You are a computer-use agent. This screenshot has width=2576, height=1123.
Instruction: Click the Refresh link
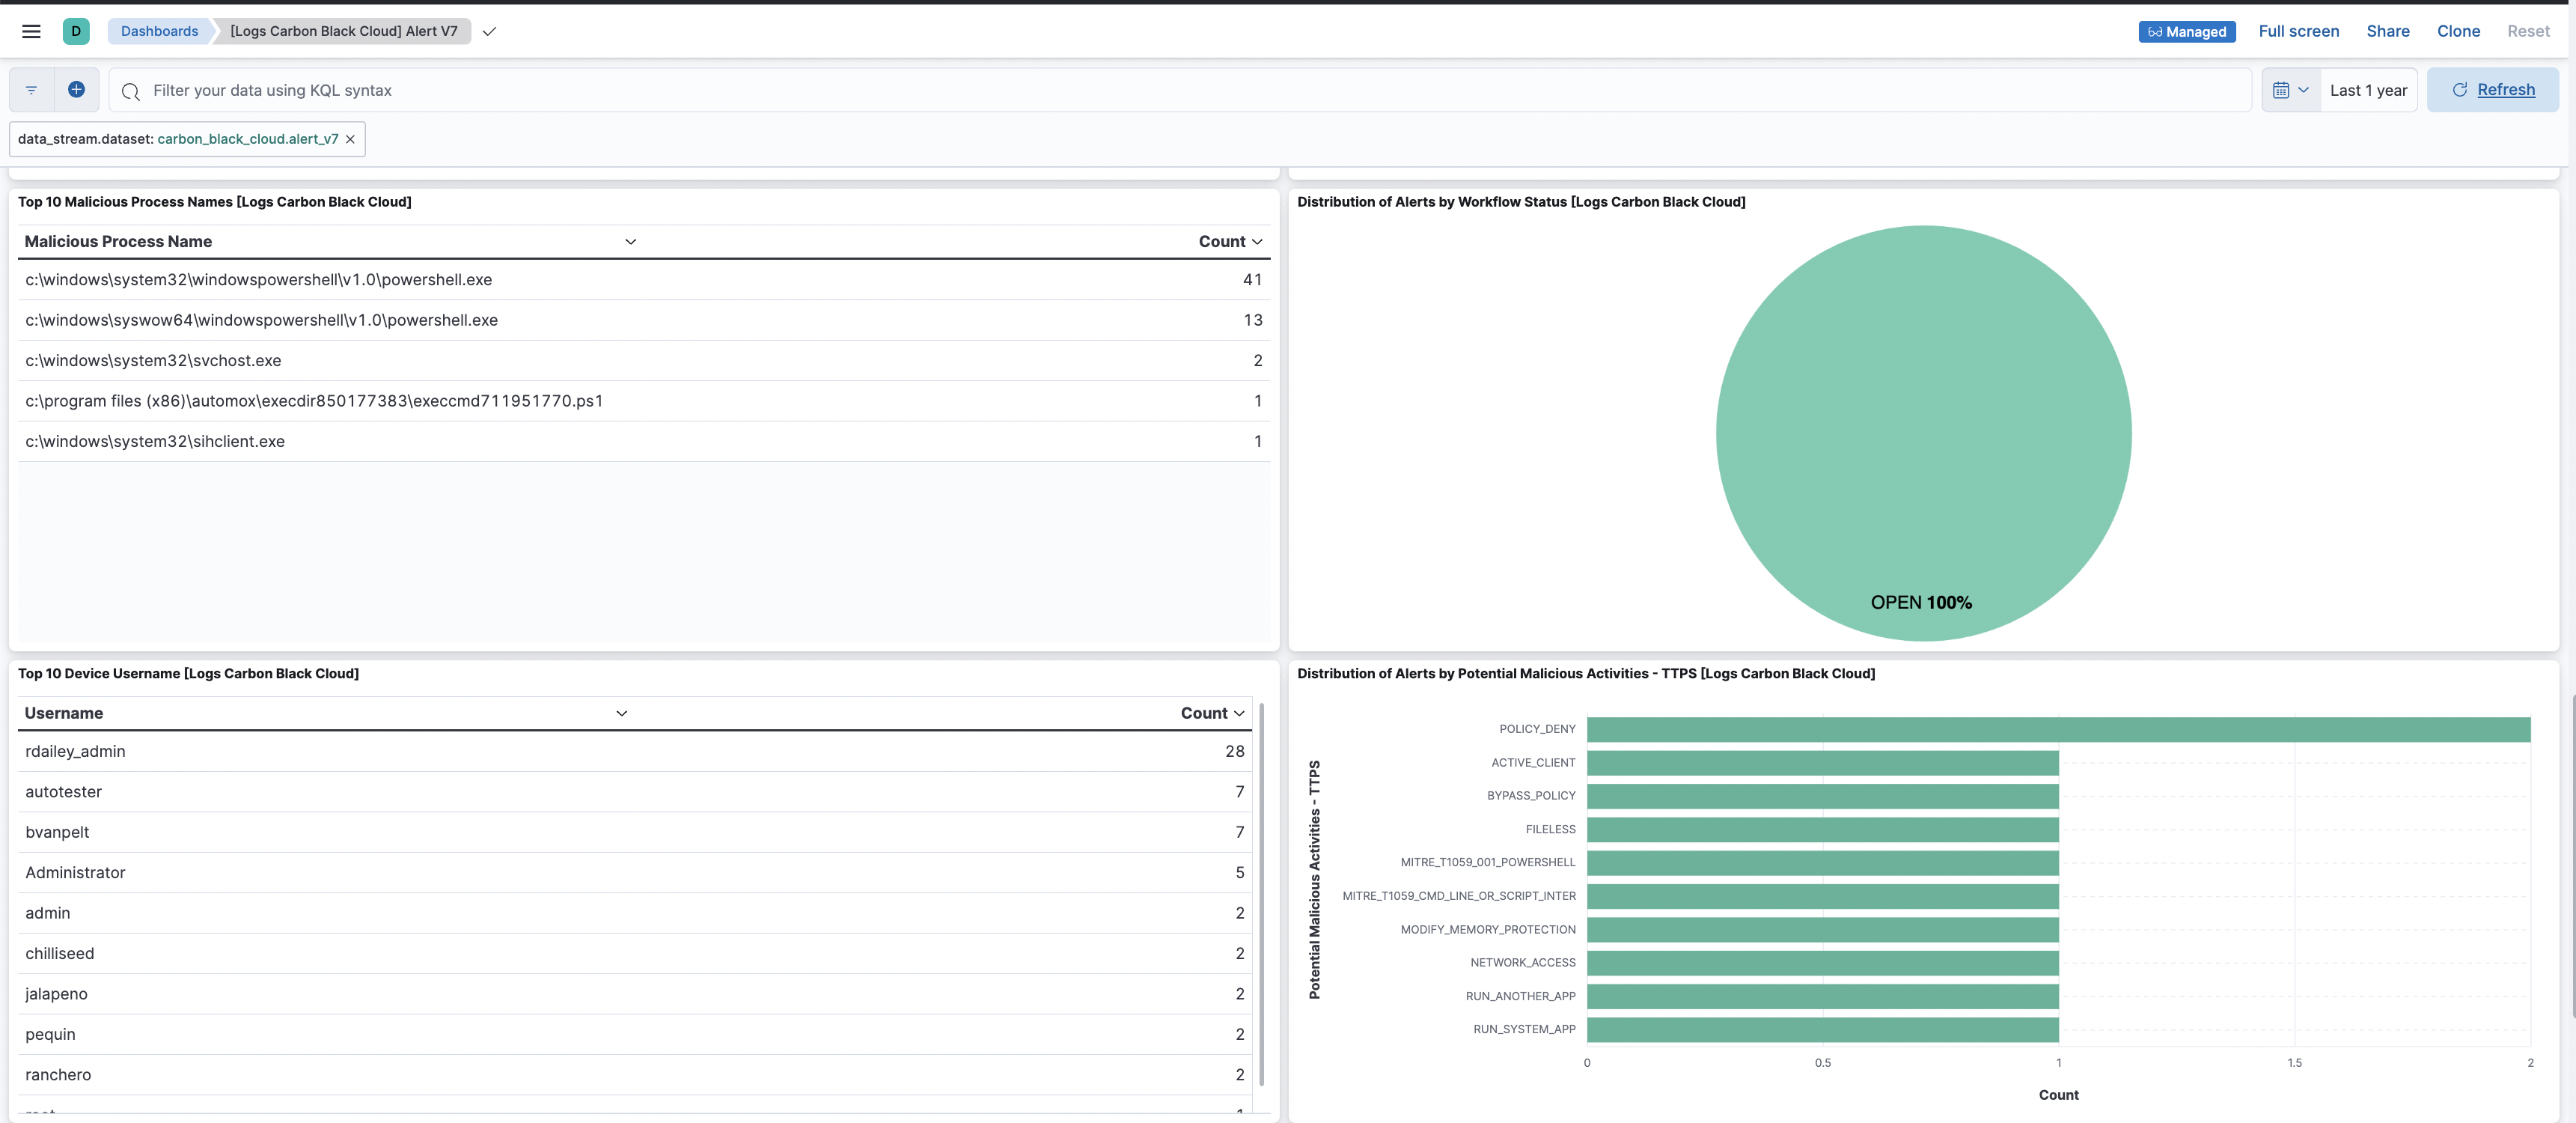tap(2505, 89)
